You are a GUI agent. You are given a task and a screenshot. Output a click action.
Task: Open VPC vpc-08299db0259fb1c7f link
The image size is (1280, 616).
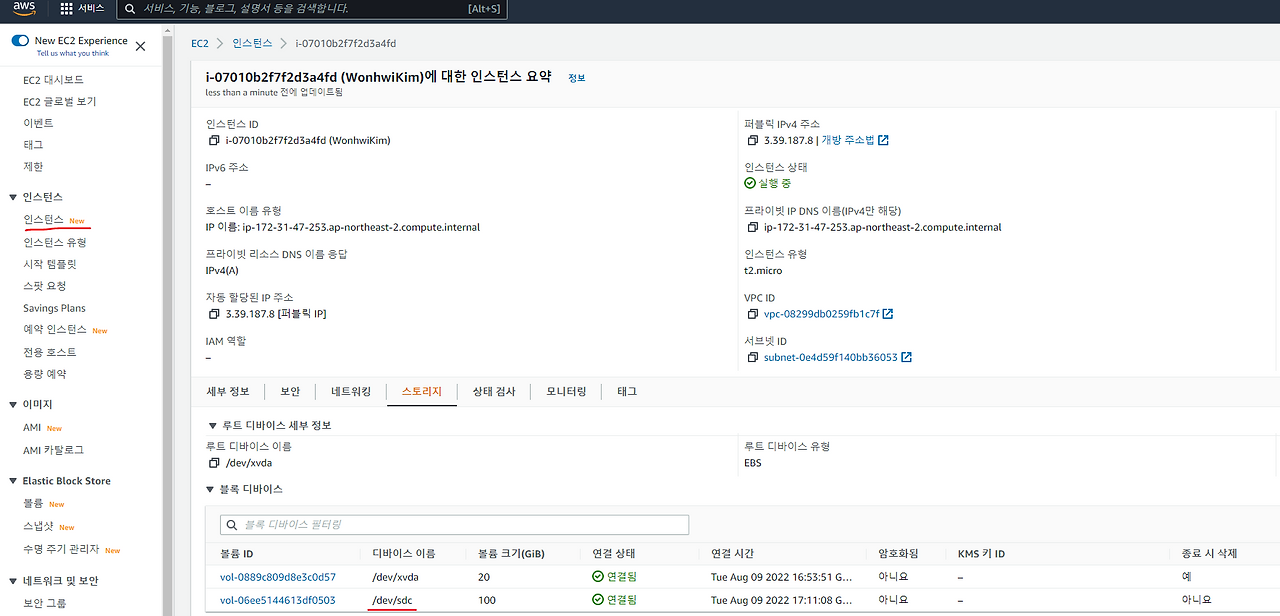pos(822,314)
